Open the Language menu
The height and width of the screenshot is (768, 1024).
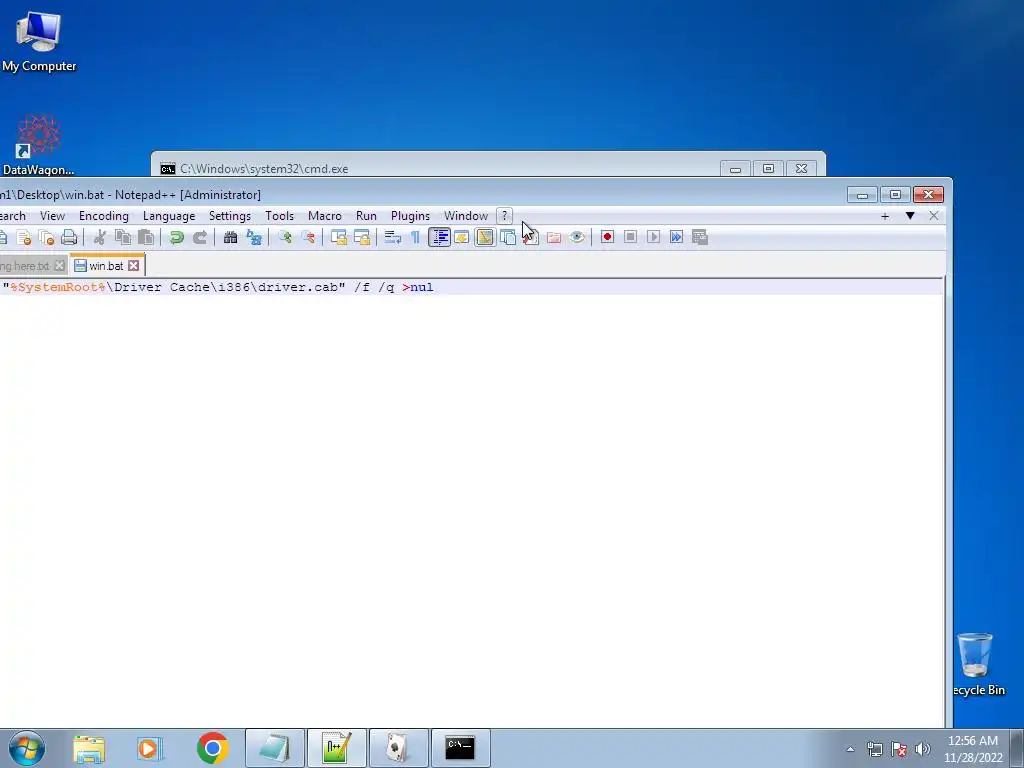coord(169,216)
